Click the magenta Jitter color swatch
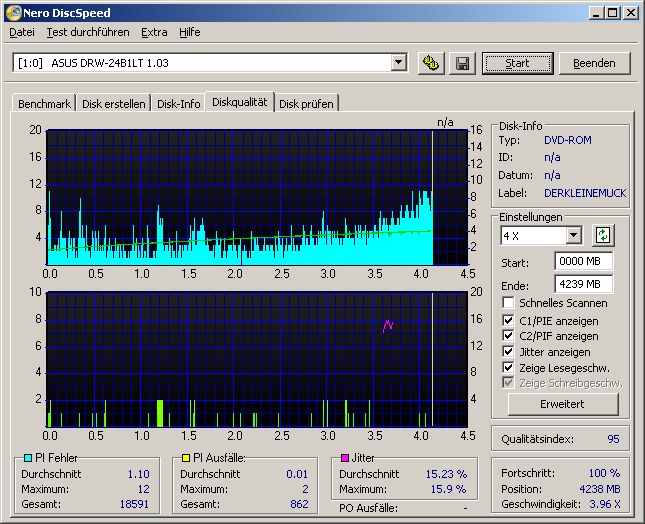 345,458
